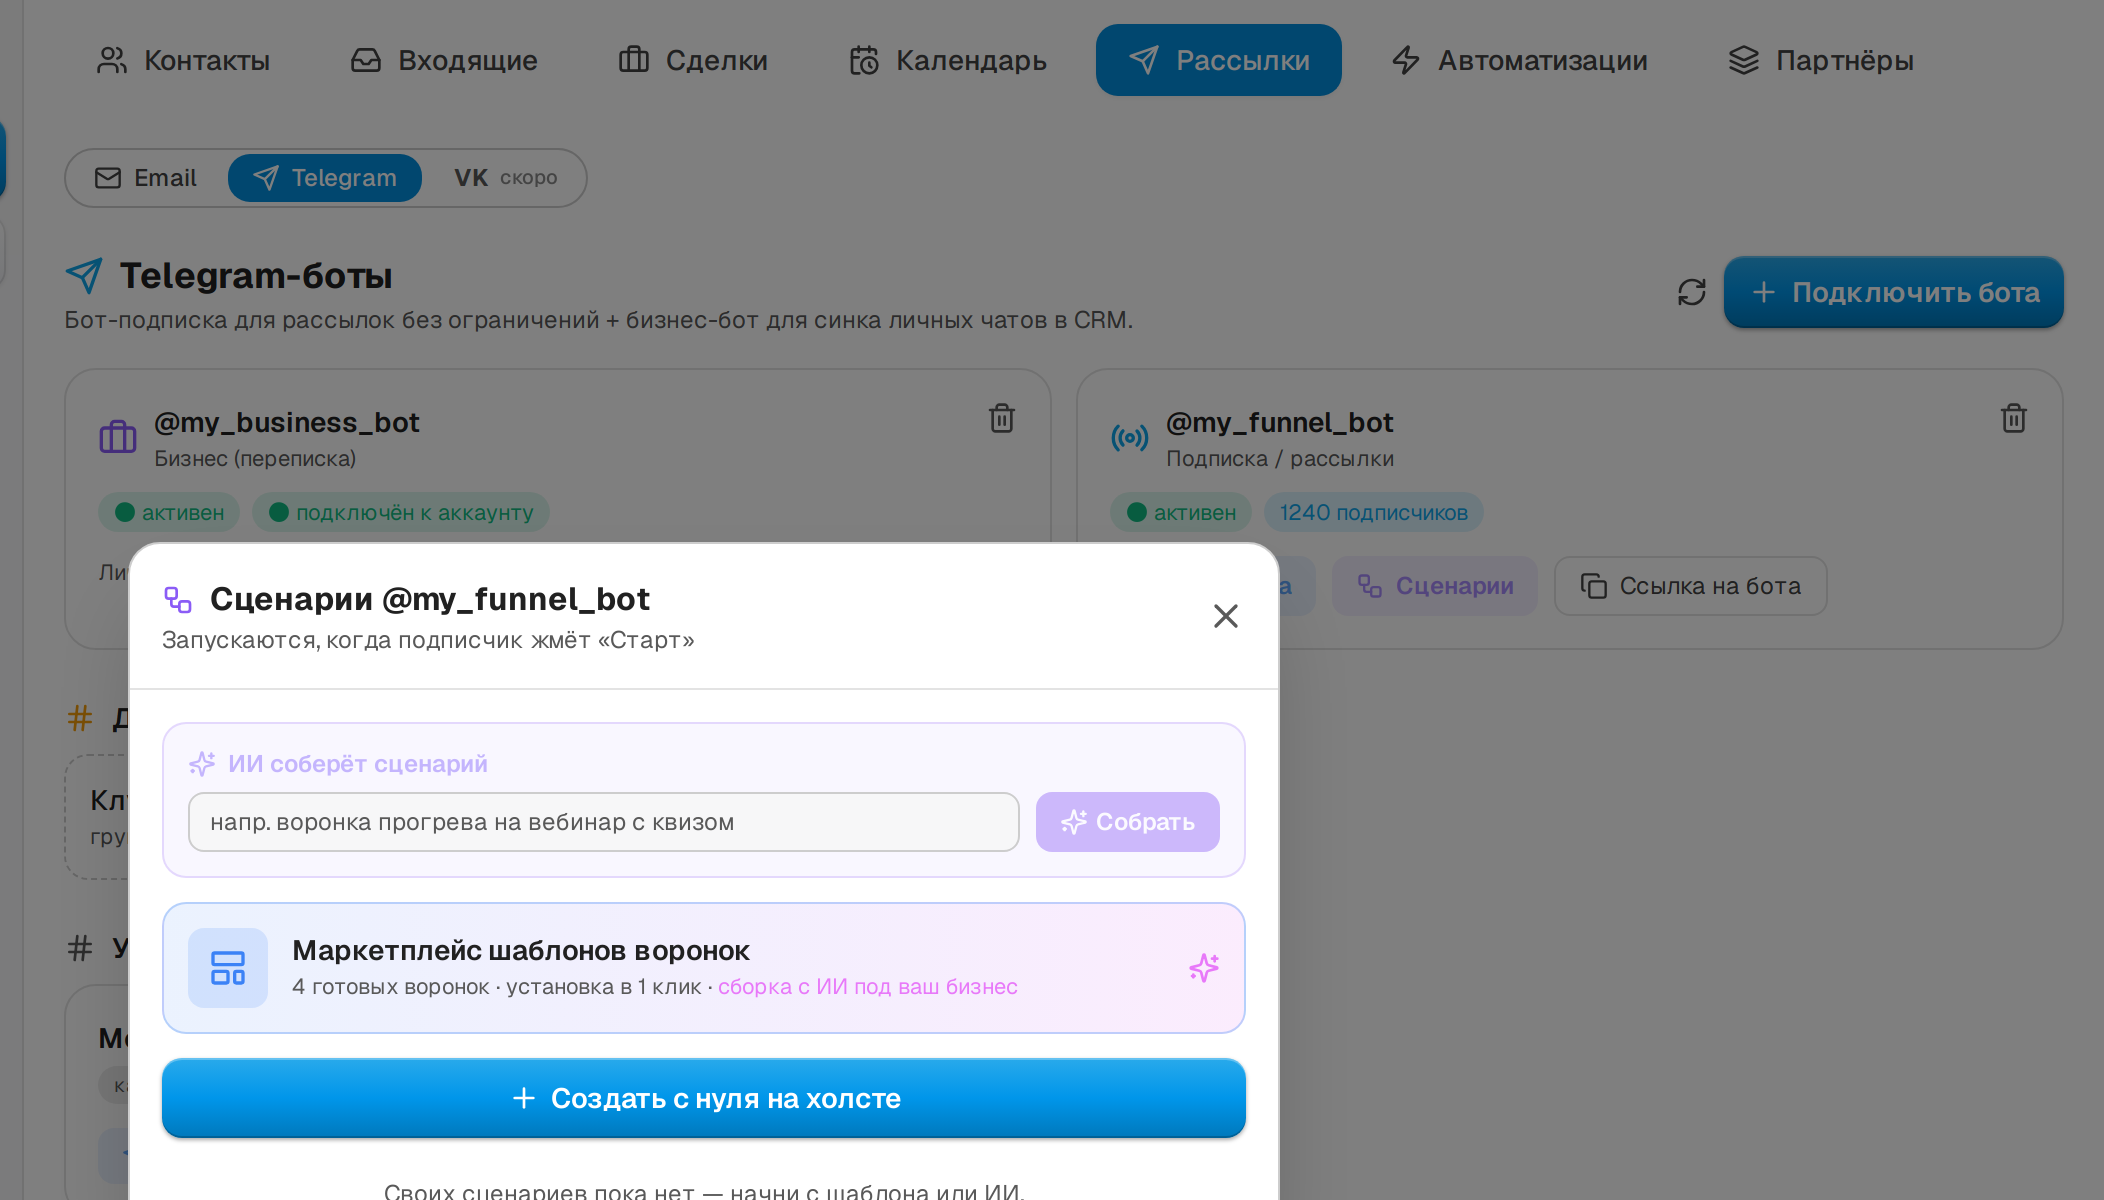Image resolution: width=2104 pixels, height=1200 pixels.
Task: Open the Автоматизации tab
Action: tap(1519, 60)
